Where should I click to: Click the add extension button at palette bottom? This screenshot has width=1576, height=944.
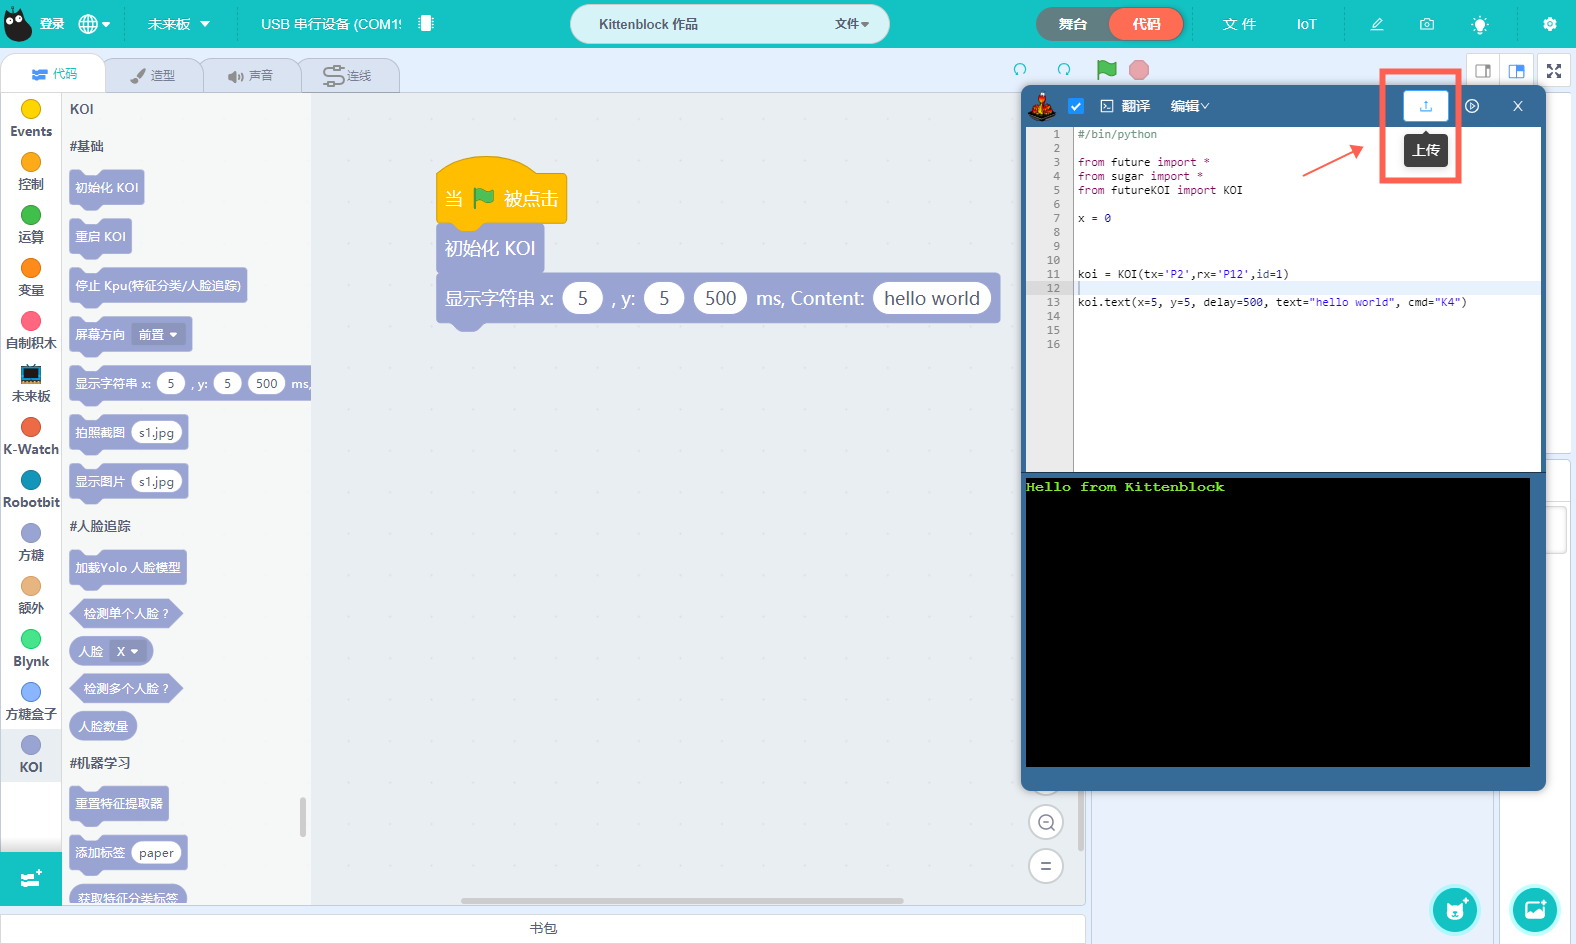pos(31,878)
